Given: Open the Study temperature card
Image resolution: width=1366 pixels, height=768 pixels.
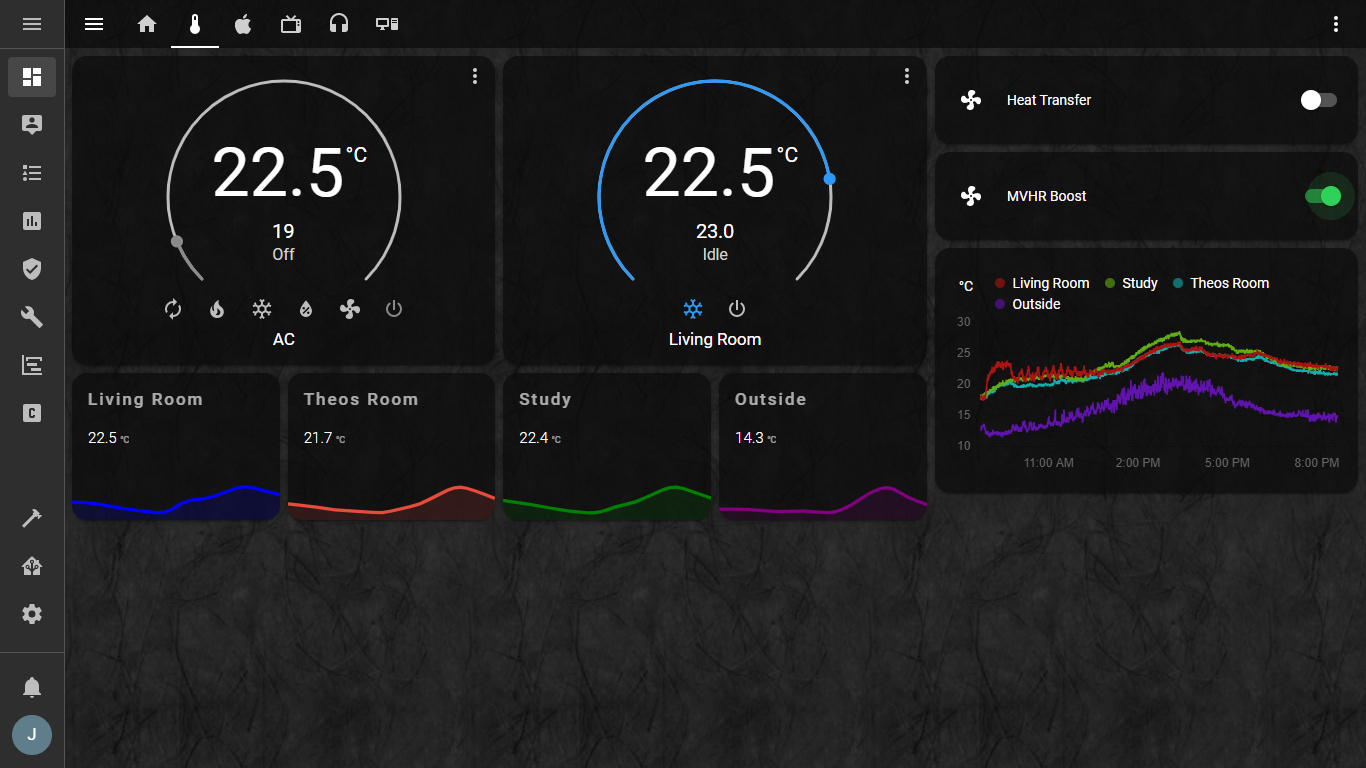Looking at the screenshot, I should click(606, 446).
